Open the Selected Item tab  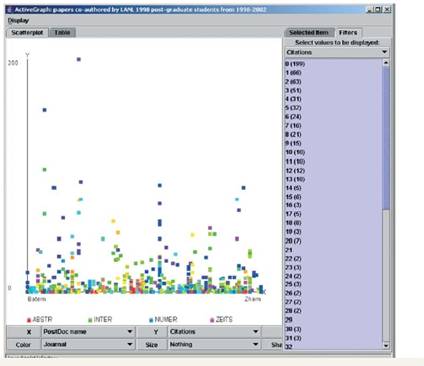[309, 32]
